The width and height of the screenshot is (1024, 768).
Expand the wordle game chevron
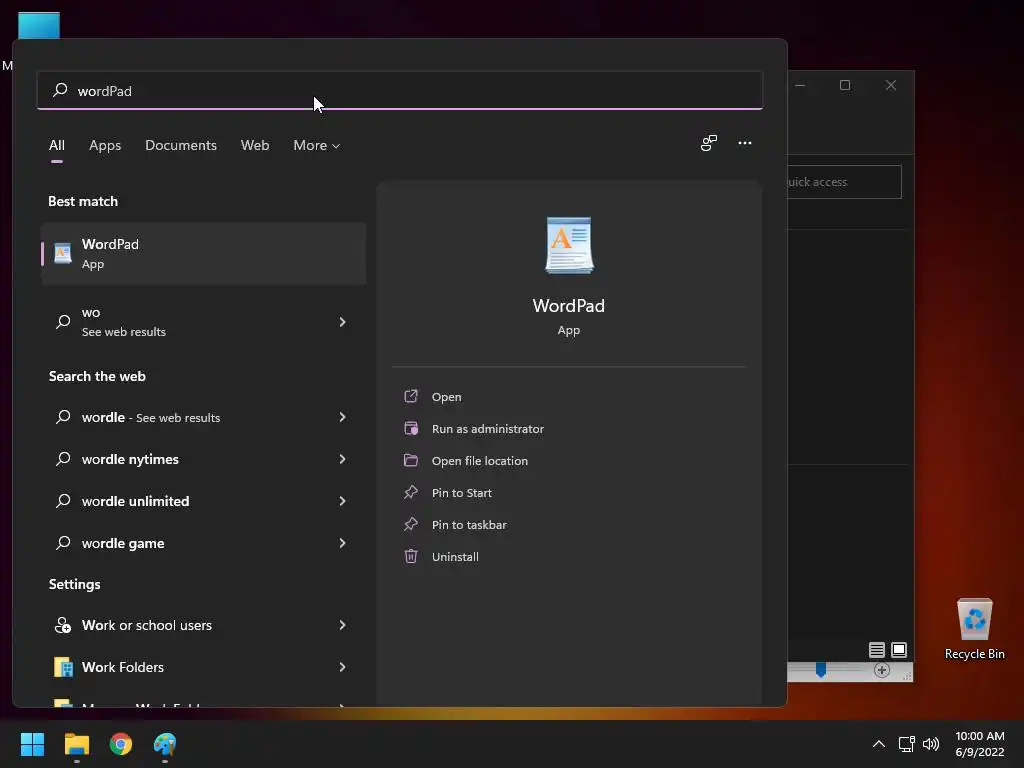tap(342, 543)
